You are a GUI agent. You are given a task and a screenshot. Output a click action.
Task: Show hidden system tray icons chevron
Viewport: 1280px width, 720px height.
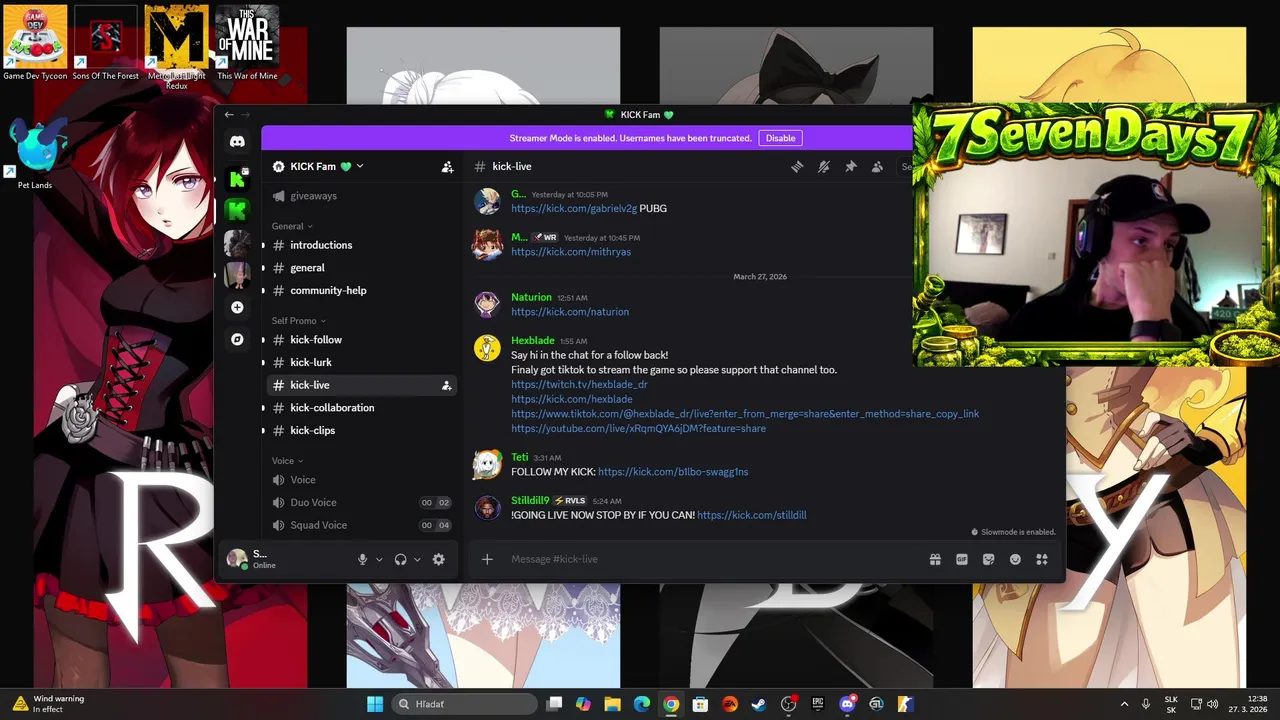1124,704
